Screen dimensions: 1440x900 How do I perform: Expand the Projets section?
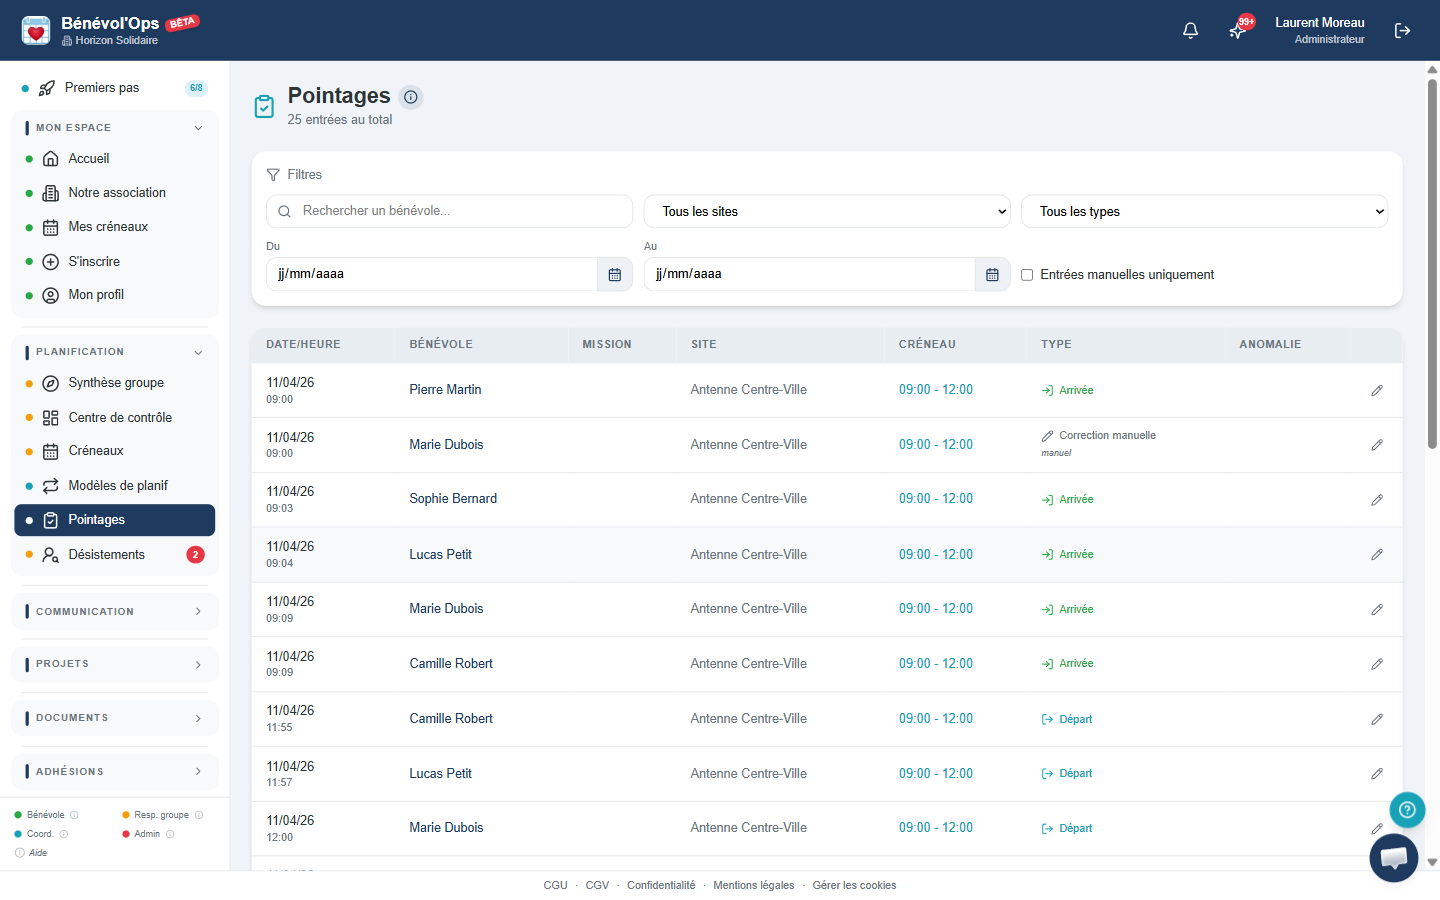(115, 665)
